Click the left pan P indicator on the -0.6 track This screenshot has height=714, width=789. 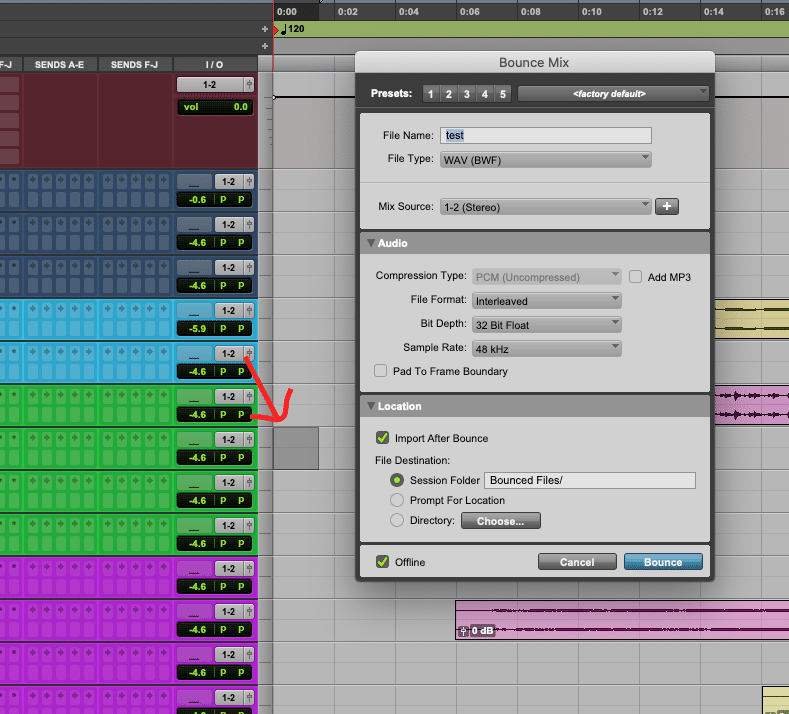223,200
